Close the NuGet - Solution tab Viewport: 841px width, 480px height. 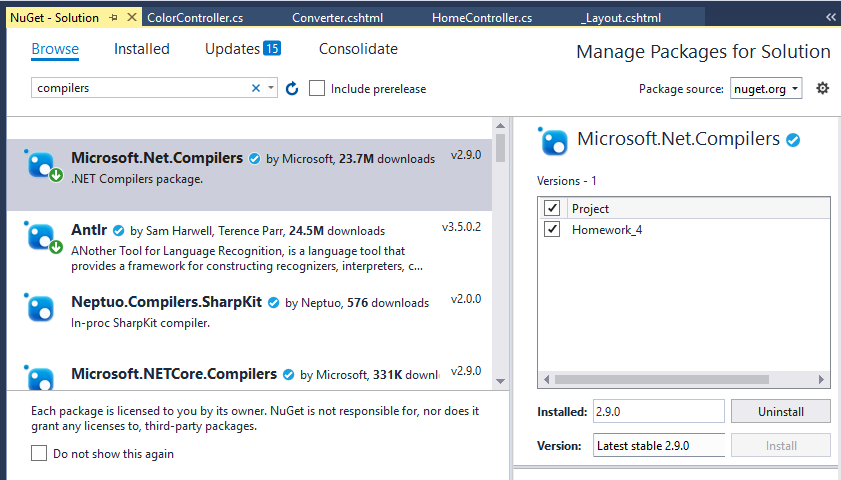point(131,17)
